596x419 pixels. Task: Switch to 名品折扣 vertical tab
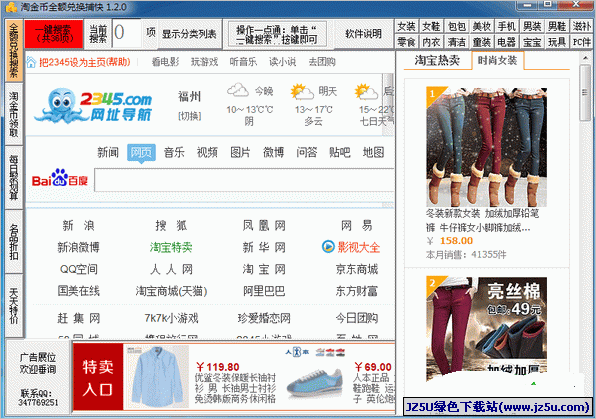click(14, 241)
